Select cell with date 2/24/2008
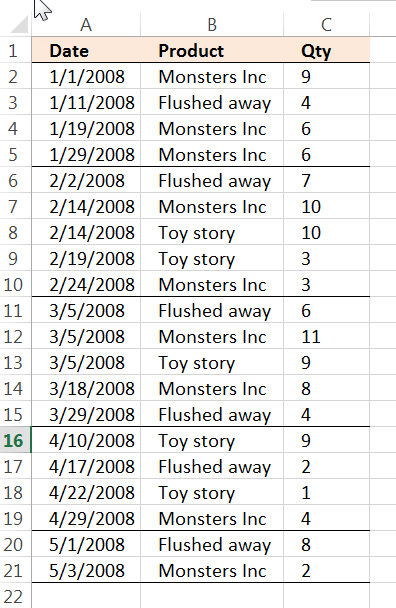The image size is (396, 608). tap(86, 284)
